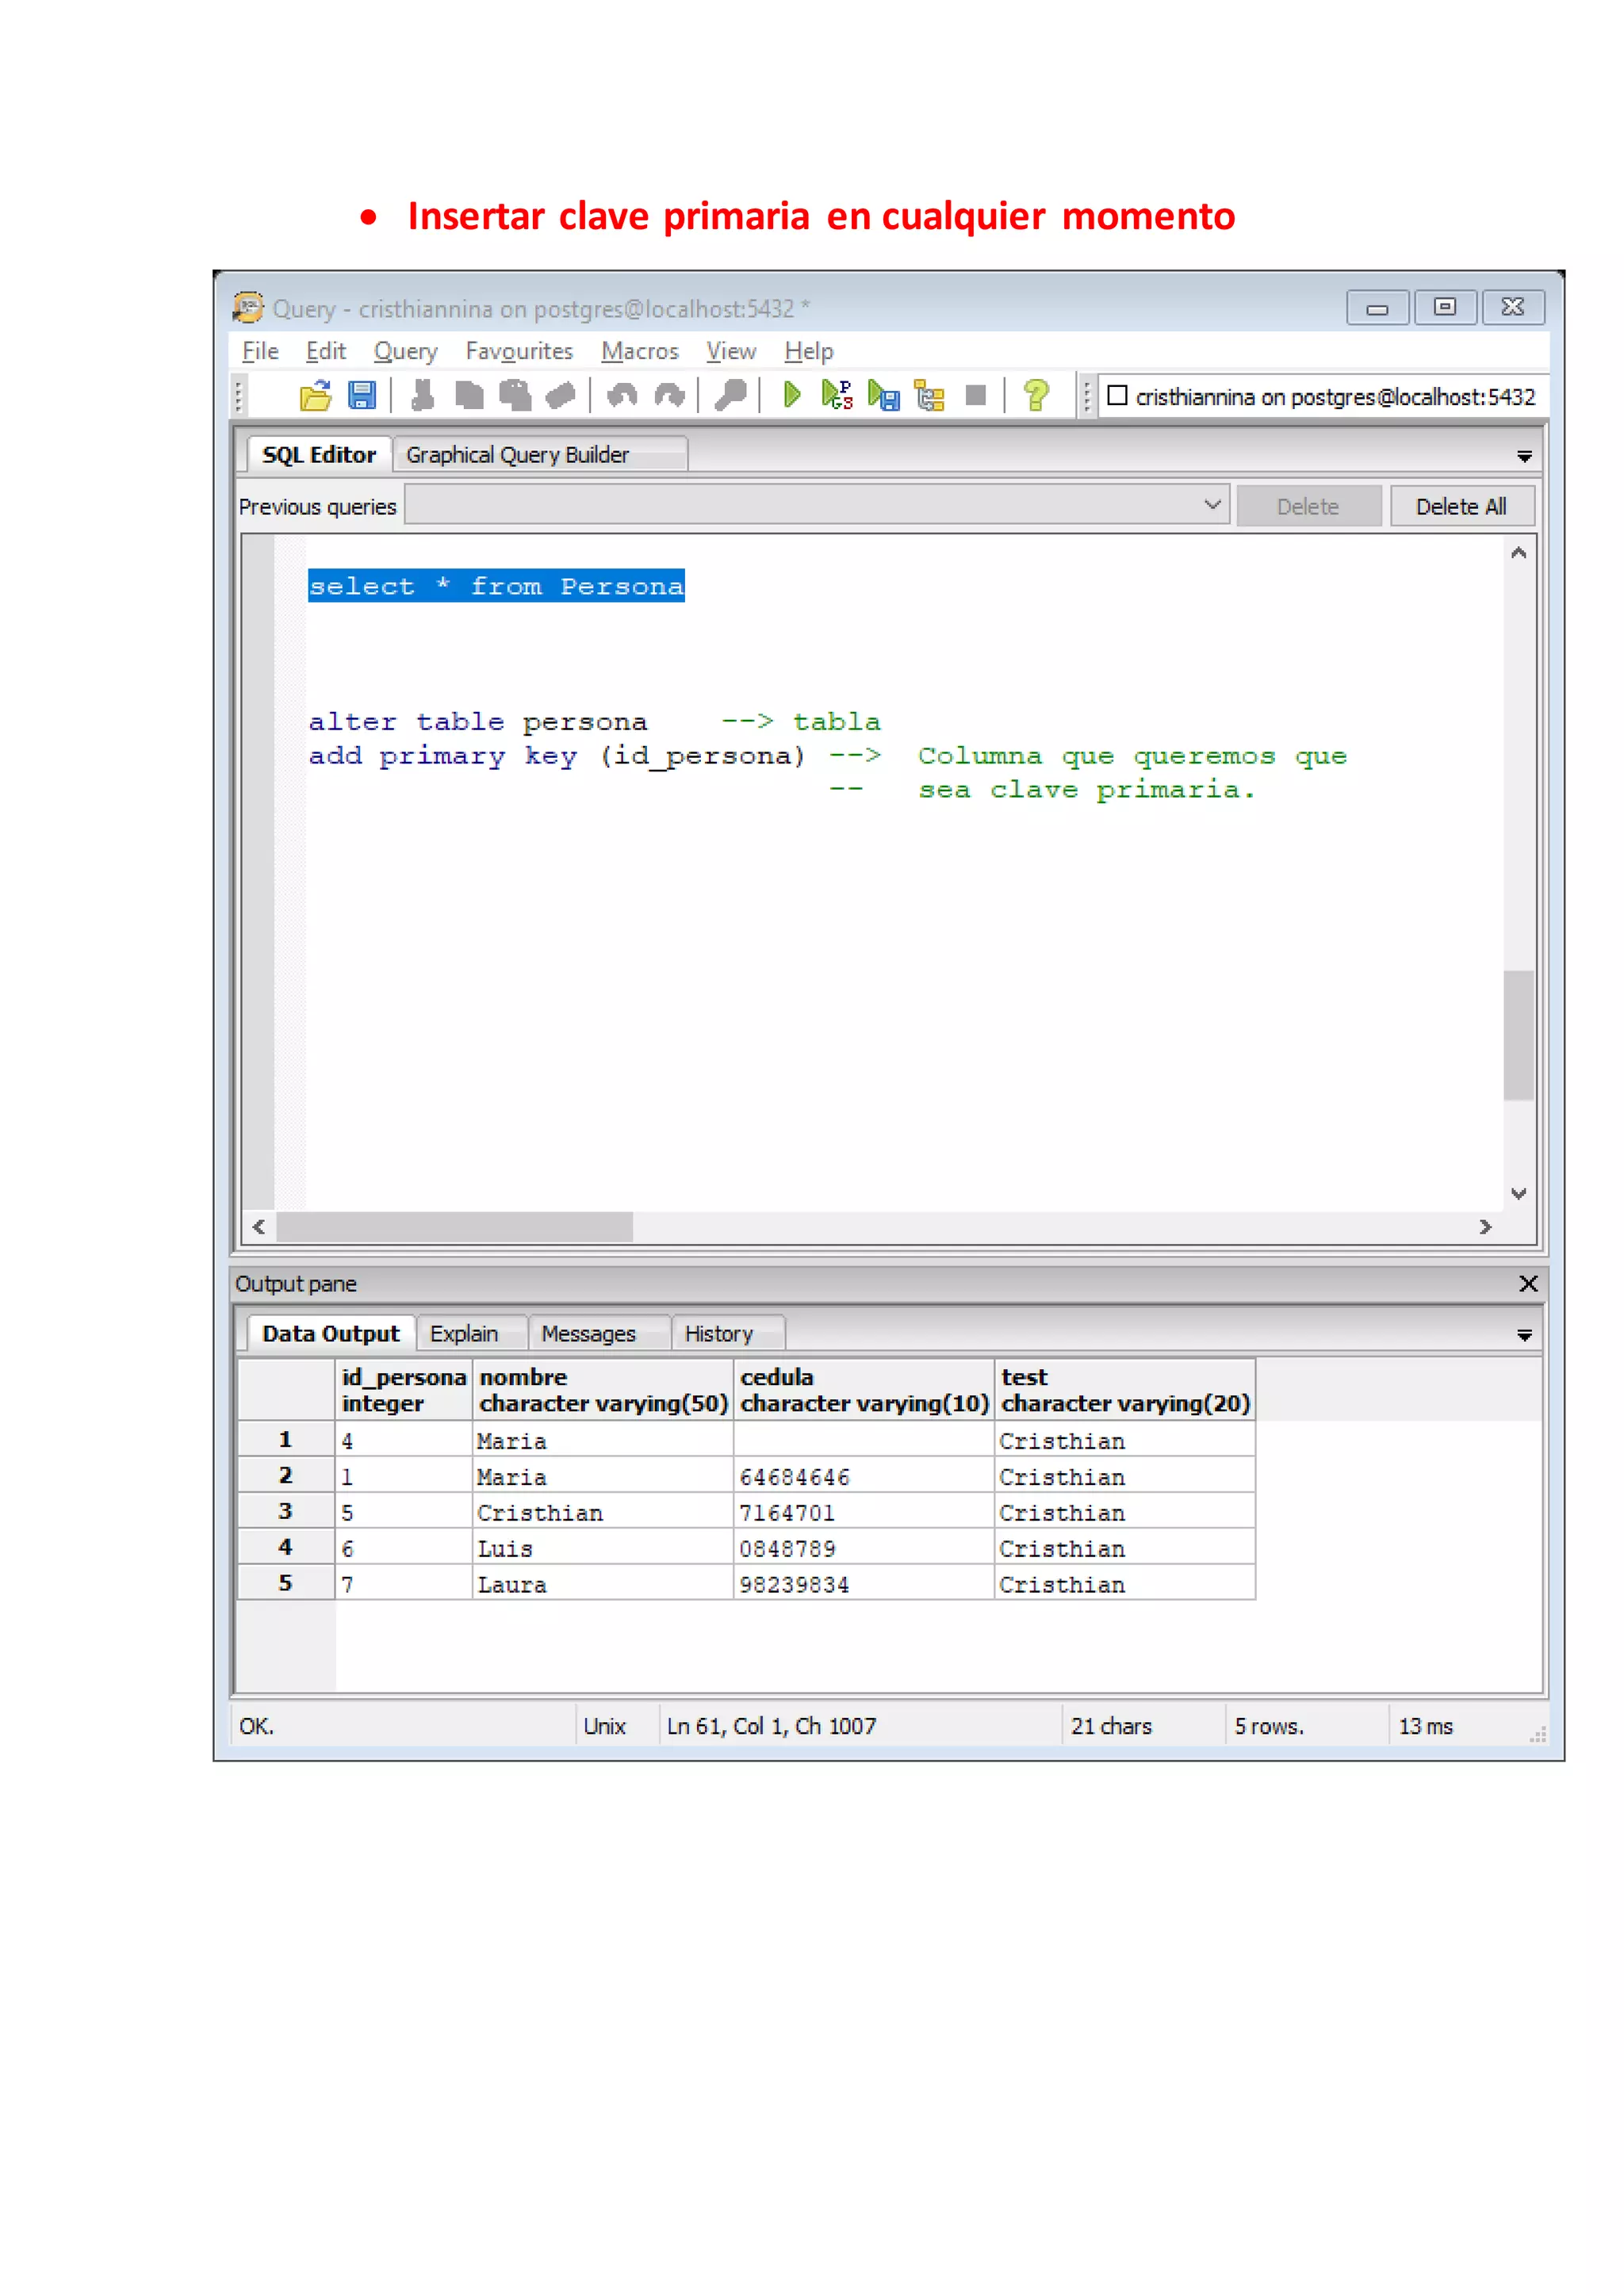Copy icon in query toolbar
The image size is (1624, 2296).
click(x=468, y=396)
